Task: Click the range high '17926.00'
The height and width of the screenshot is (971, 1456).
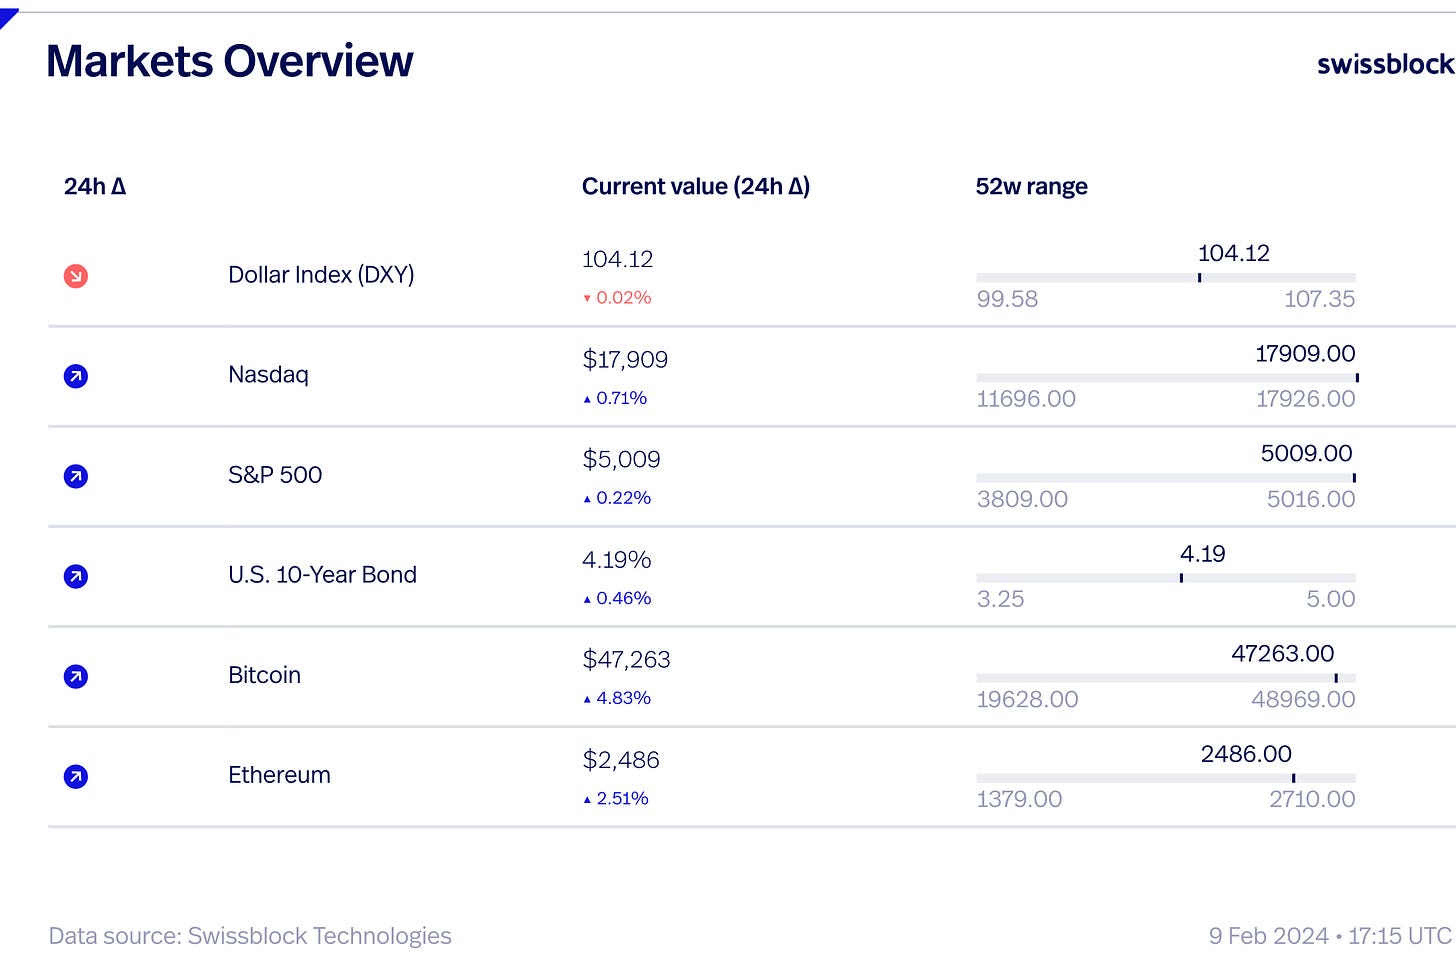Action: (1305, 399)
